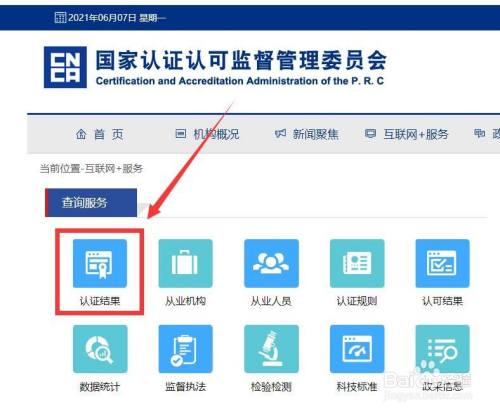
Task: Click the icon beside 机构概况
Action: (x=181, y=134)
